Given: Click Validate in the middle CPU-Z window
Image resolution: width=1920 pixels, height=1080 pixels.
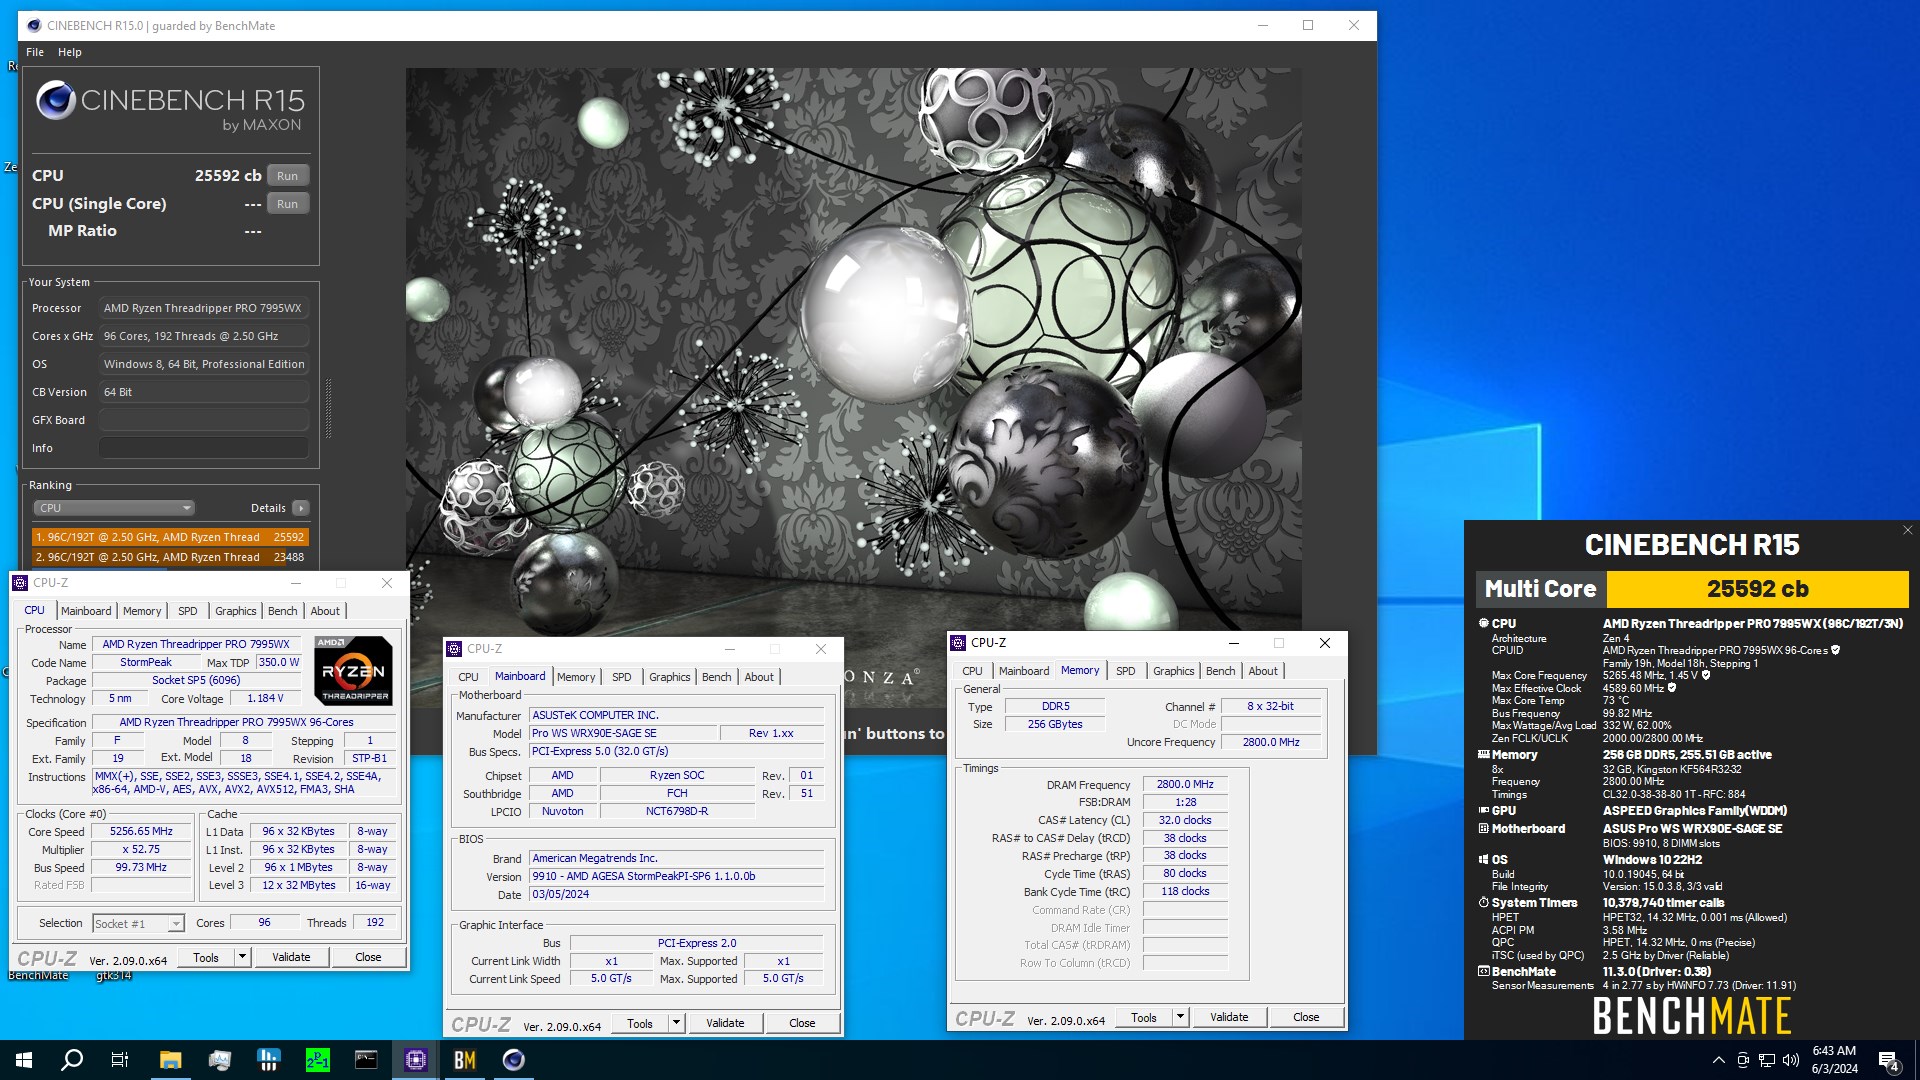Looking at the screenshot, I should [x=725, y=1023].
